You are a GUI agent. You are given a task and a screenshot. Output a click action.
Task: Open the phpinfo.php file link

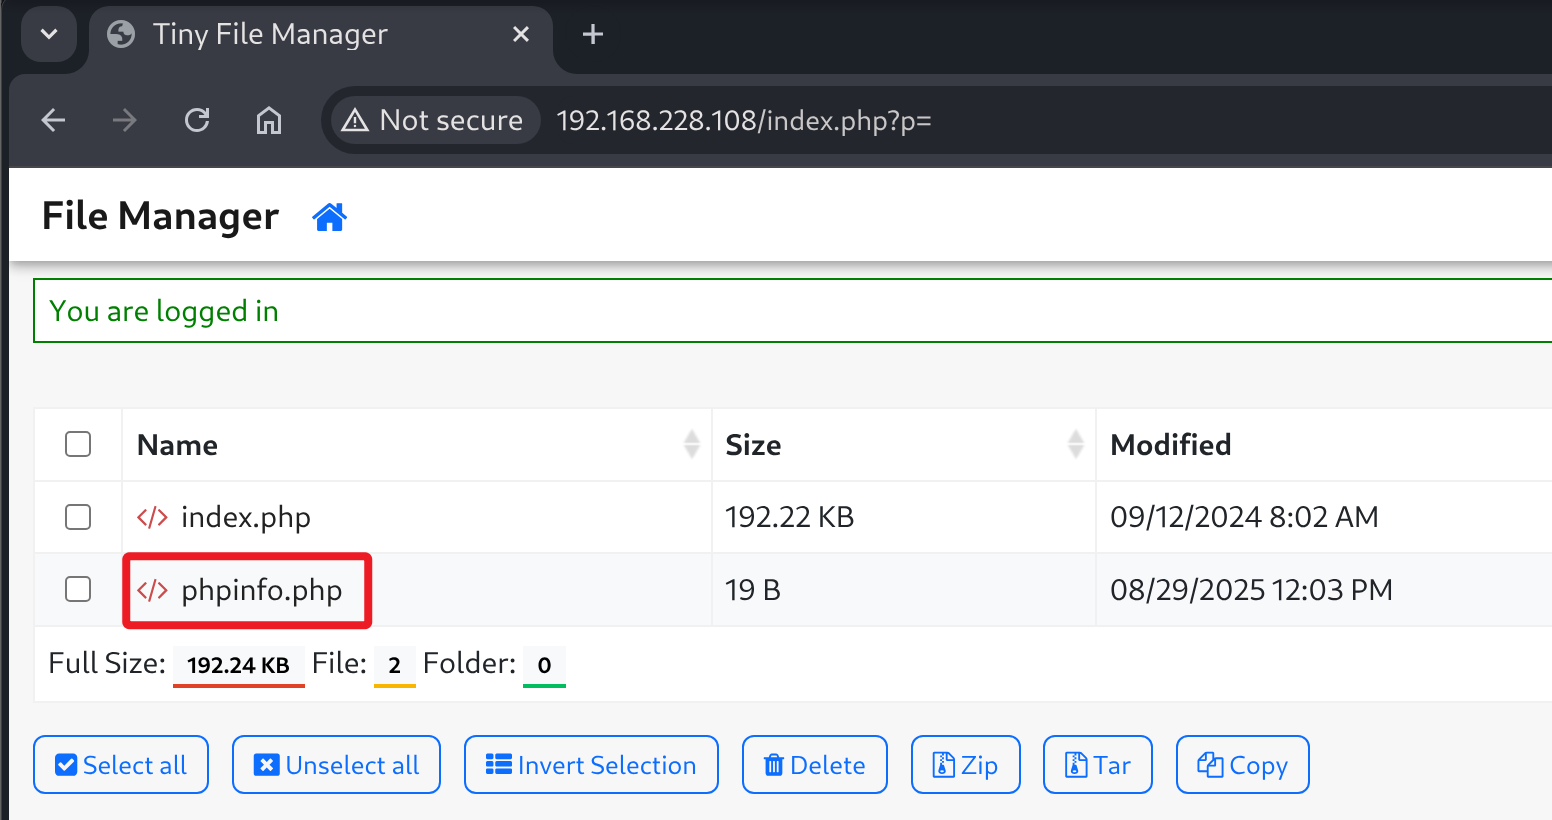point(261,590)
